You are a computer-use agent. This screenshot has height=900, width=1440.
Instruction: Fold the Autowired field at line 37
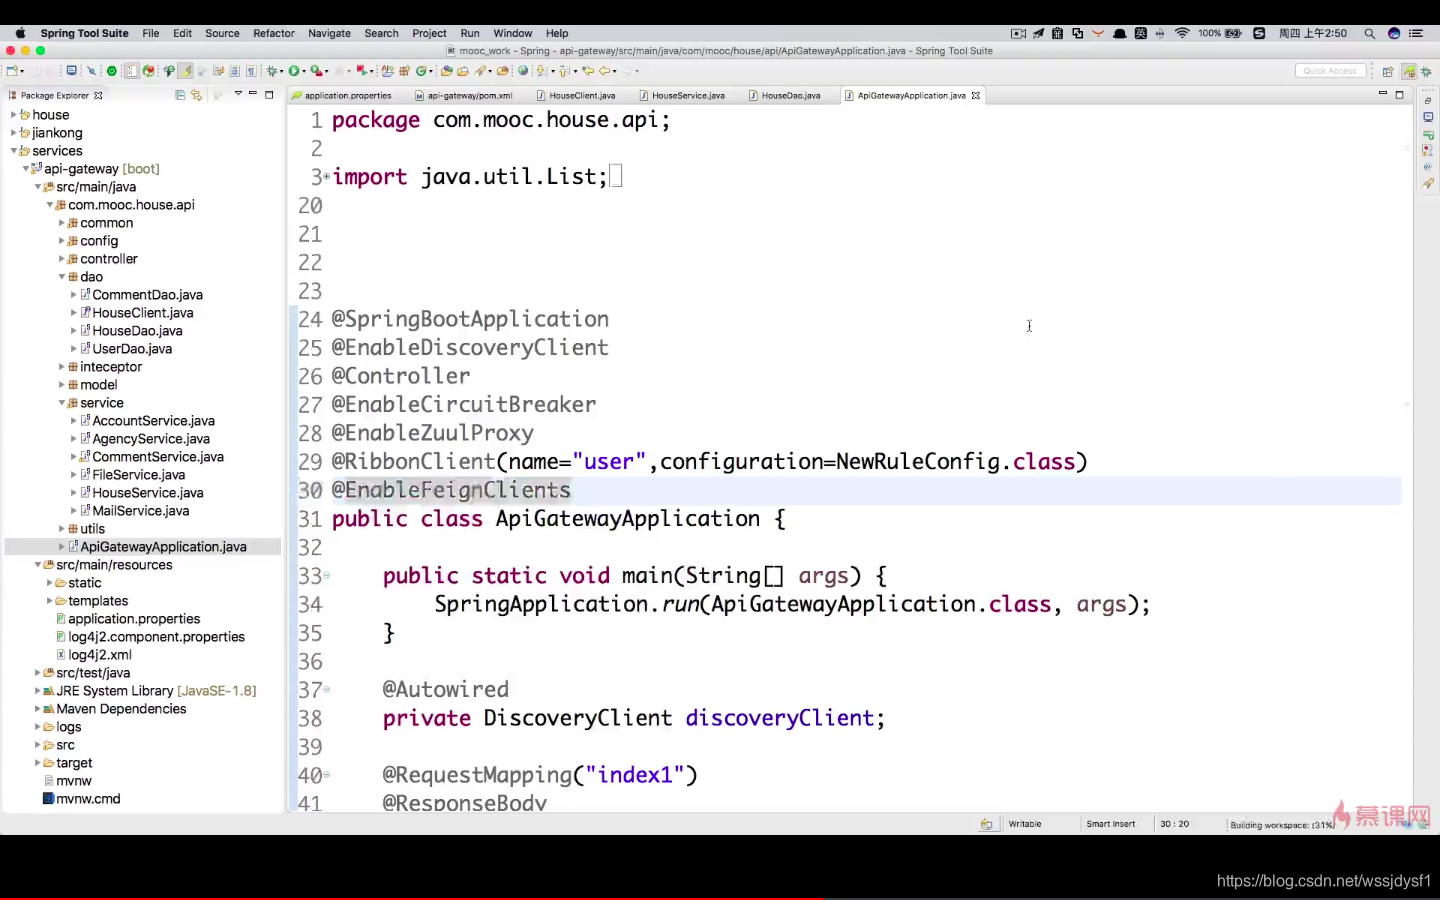click(x=327, y=690)
